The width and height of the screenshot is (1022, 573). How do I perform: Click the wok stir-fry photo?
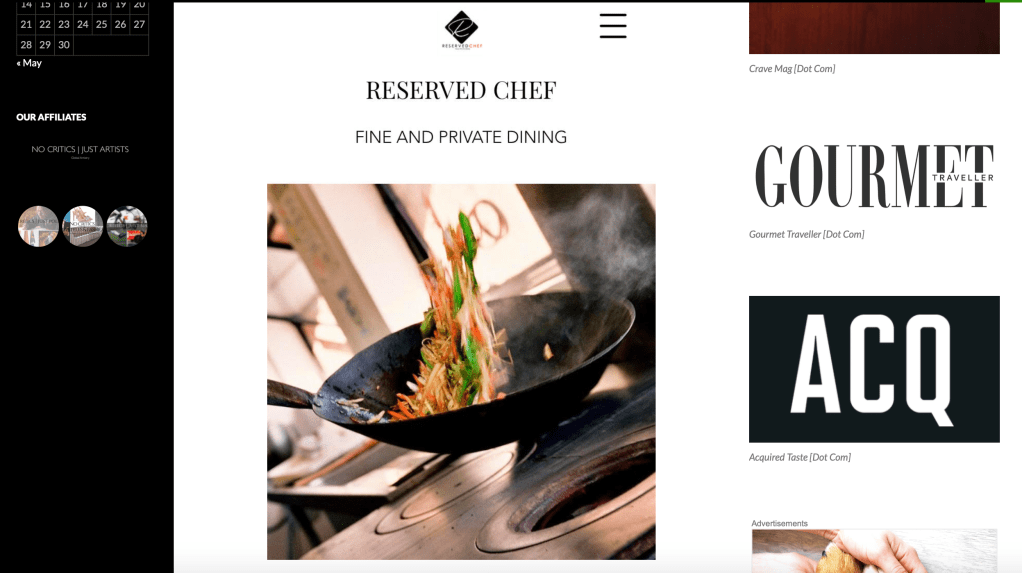tap(461, 372)
